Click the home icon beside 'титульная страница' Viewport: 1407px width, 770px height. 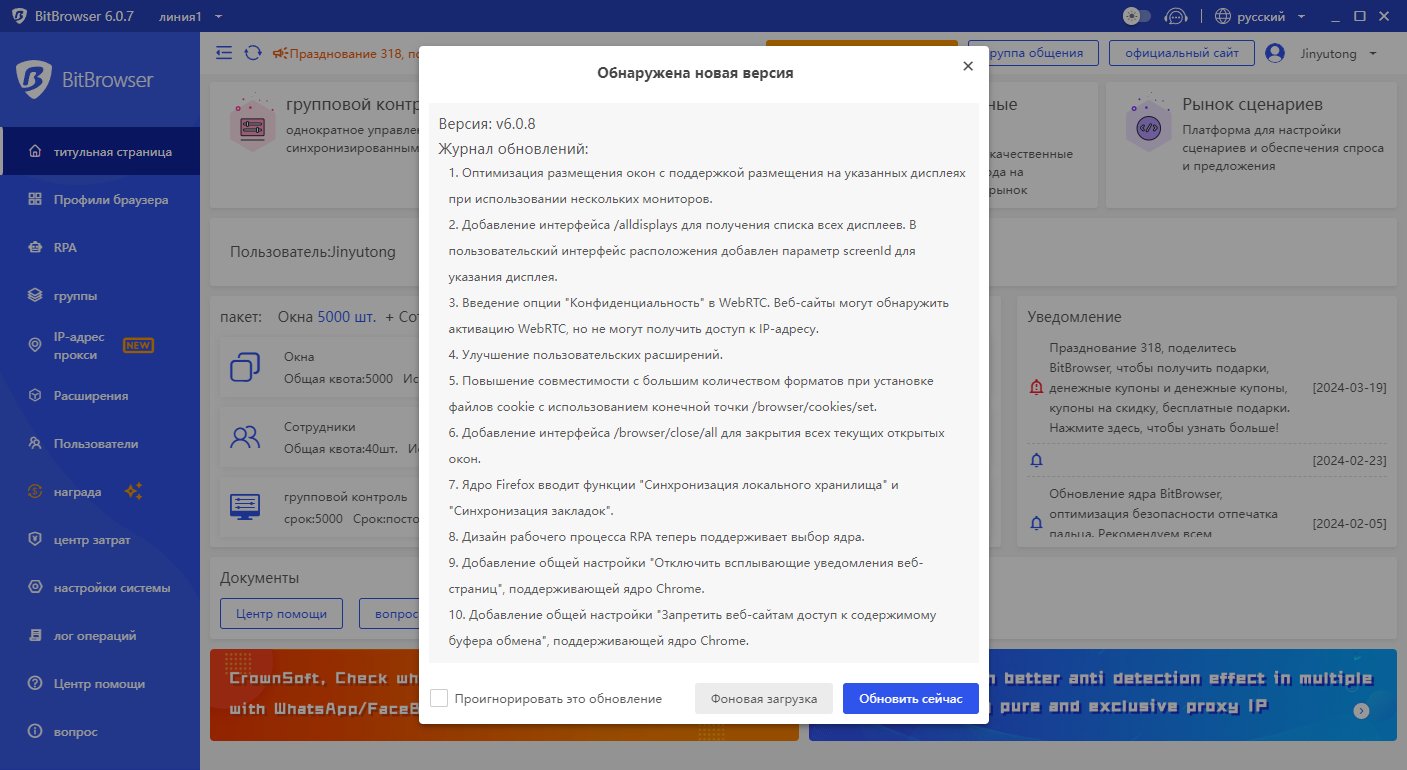[x=35, y=152]
